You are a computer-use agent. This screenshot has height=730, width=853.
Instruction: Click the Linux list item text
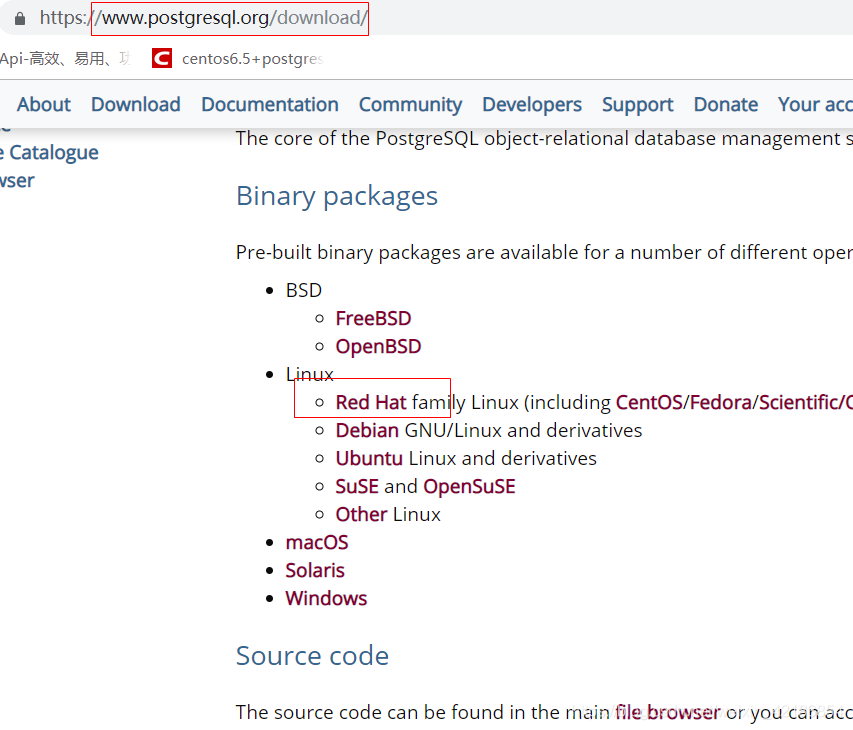tap(310, 374)
